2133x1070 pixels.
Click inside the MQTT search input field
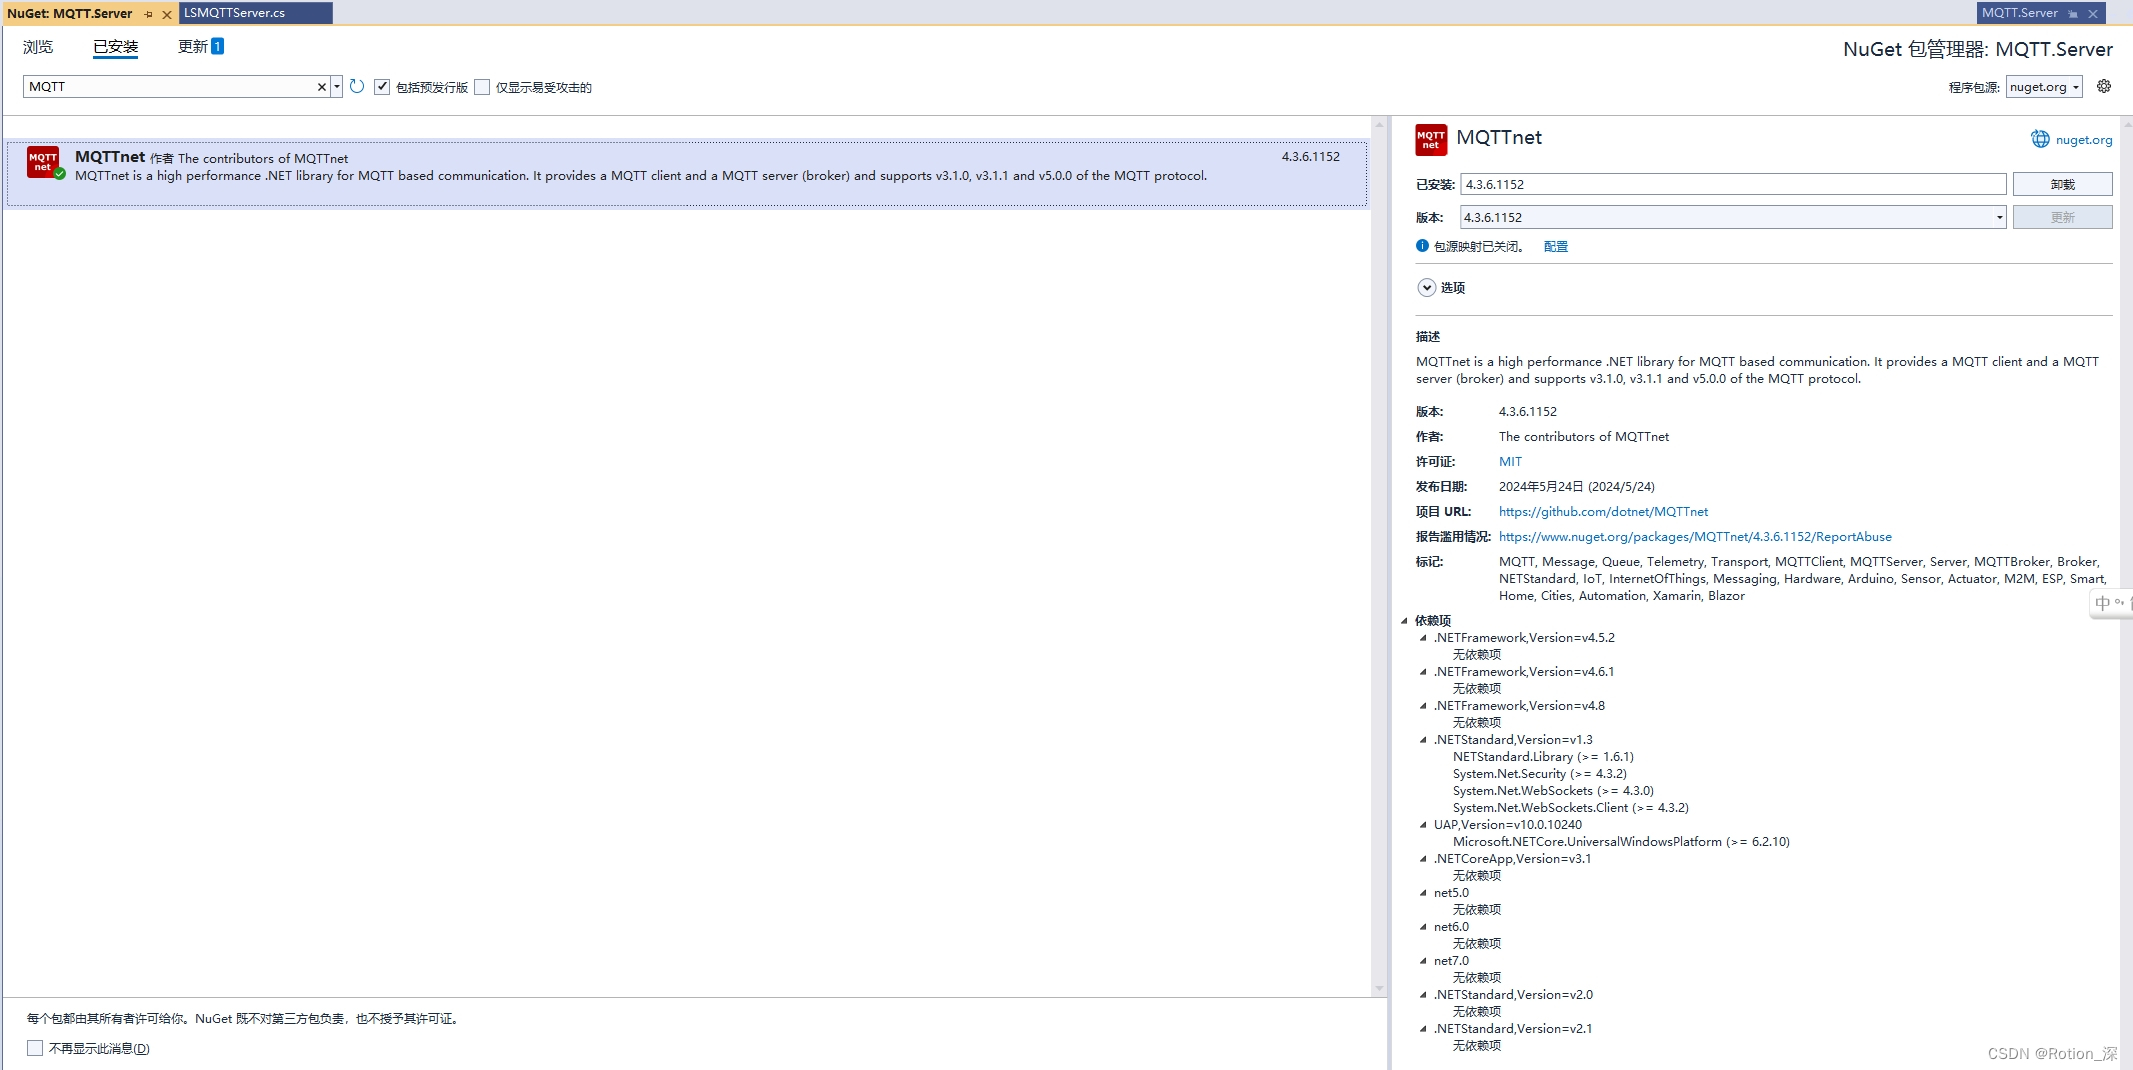click(x=170, y=87)
